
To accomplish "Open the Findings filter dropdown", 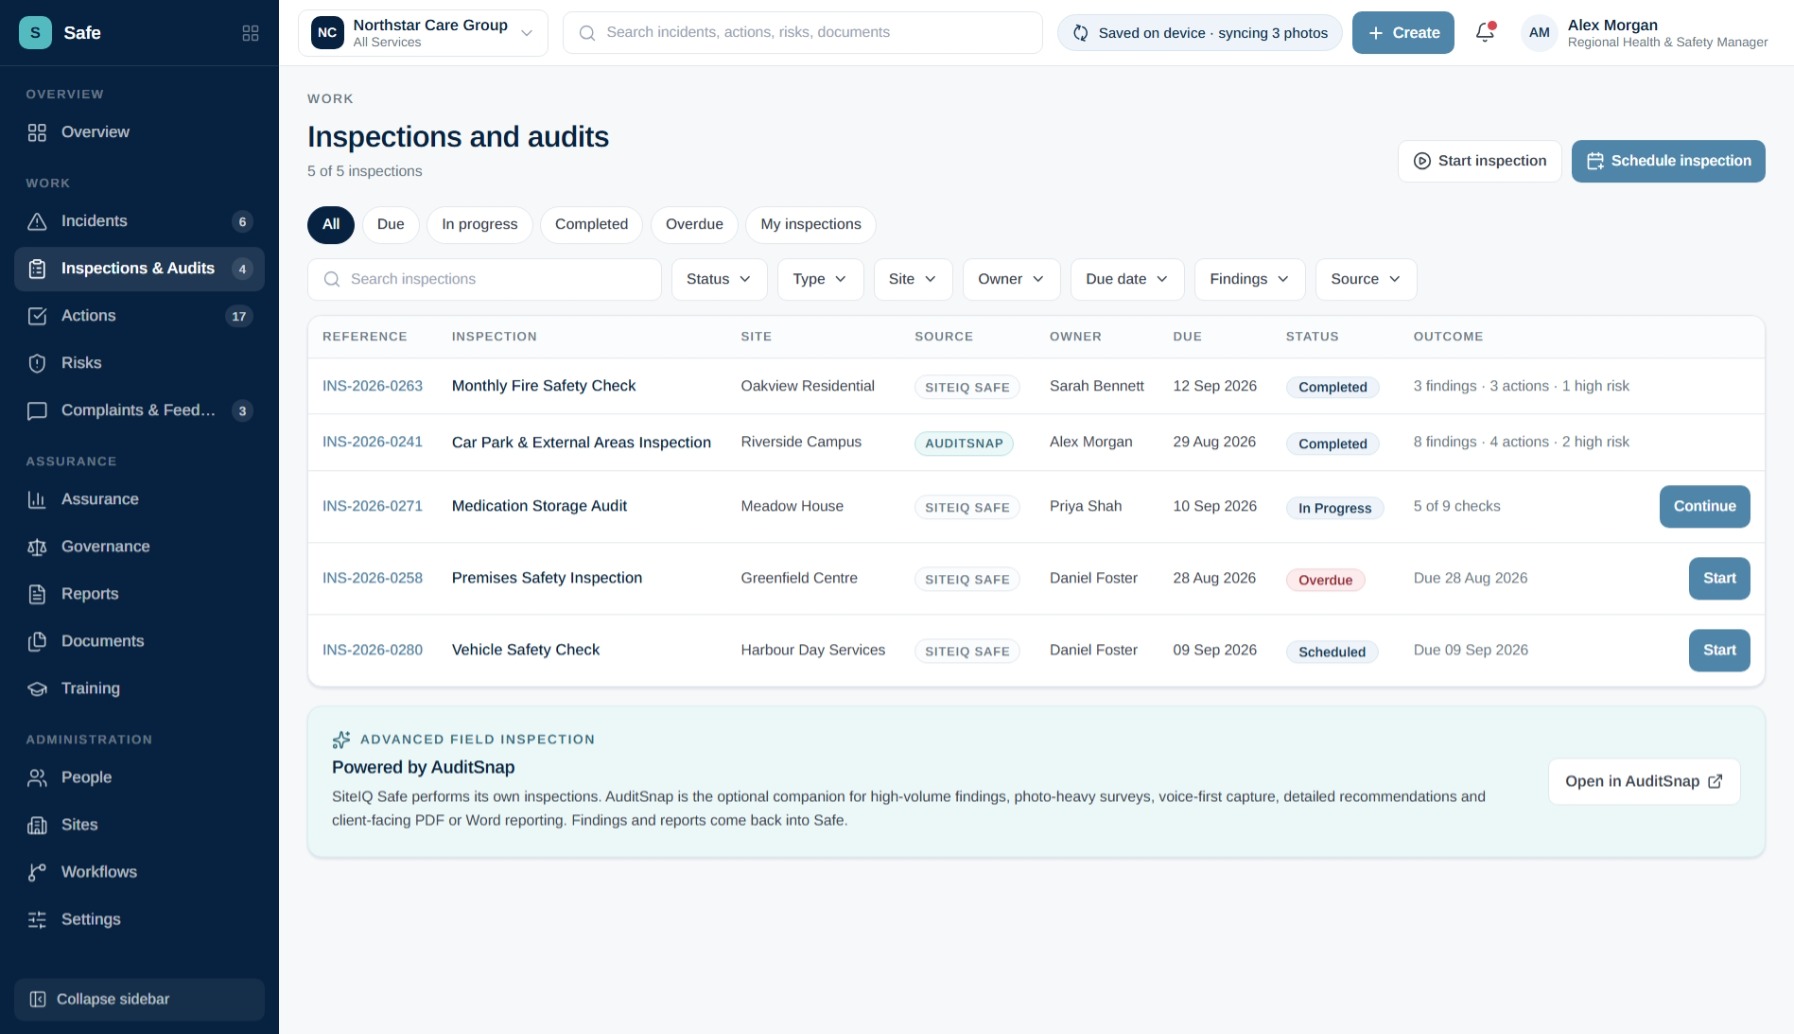I will coord(1249,279).
